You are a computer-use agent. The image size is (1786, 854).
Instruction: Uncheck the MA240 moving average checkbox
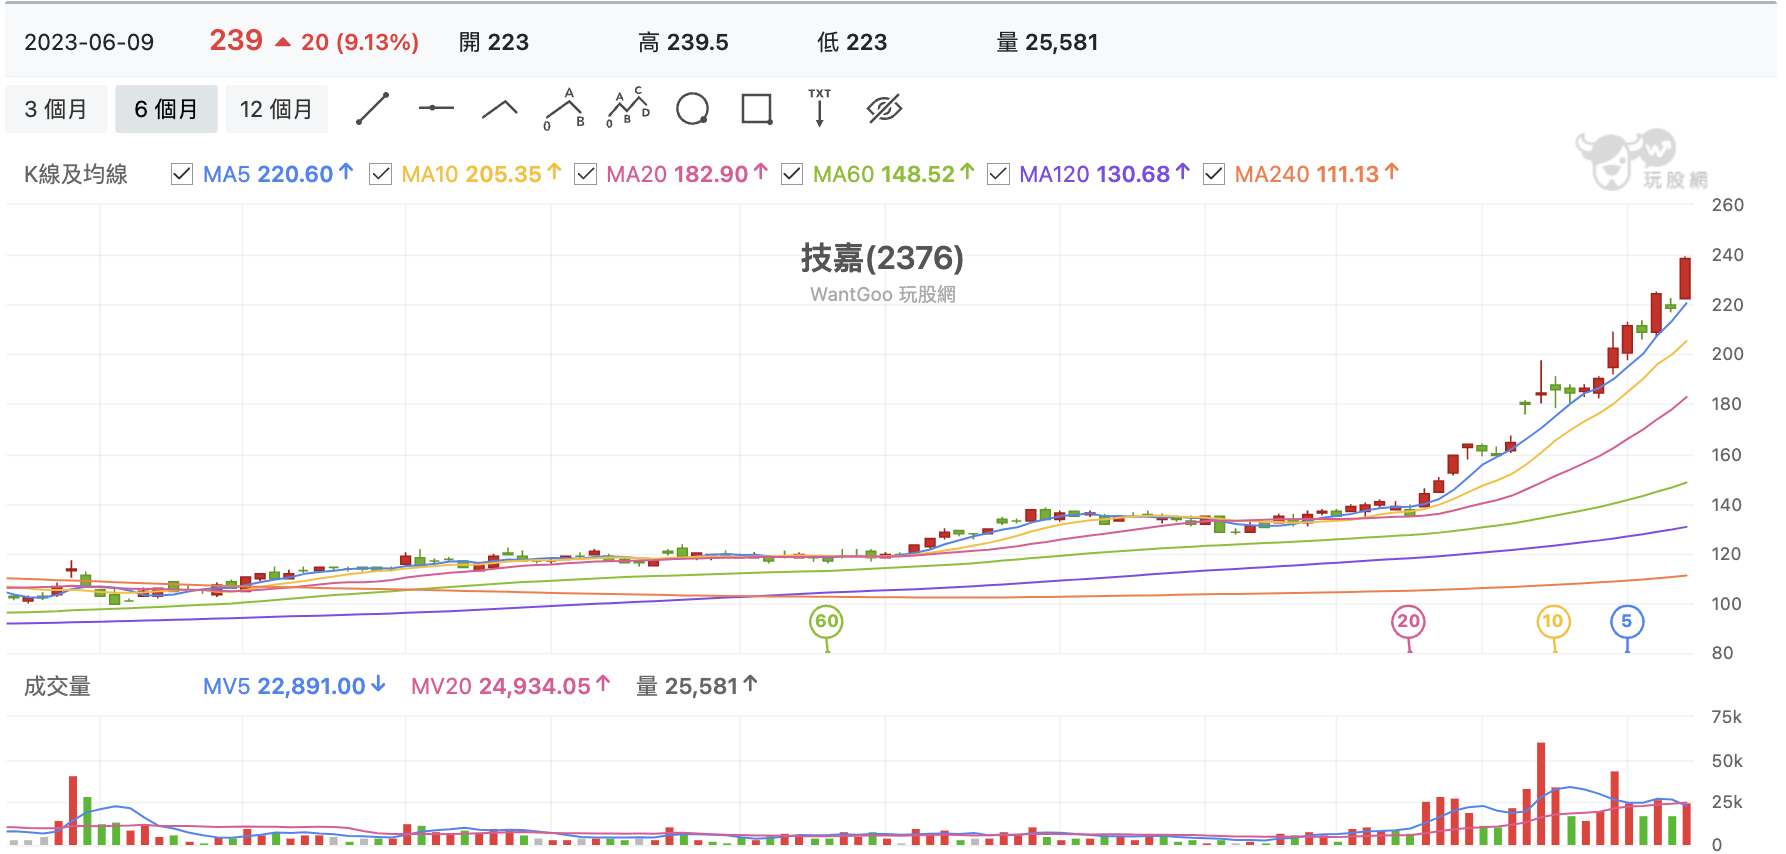pyautogui.click(x=1214, y=174)
